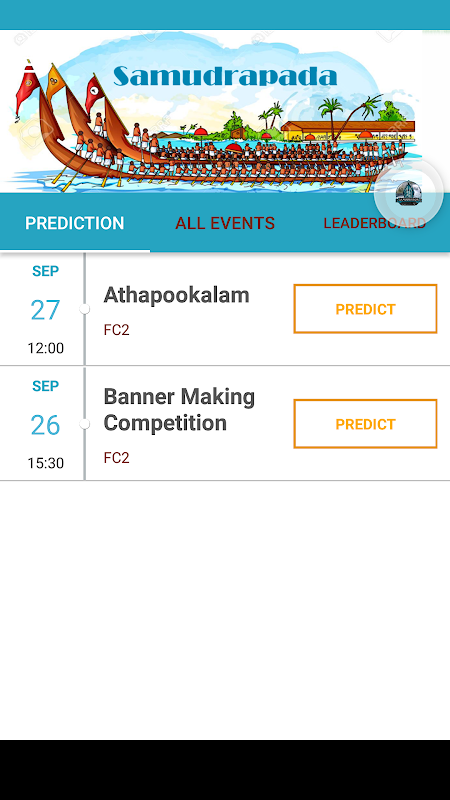Select the Athapookalam event title
The height and width of the screenshot is (800, 450).
point(177,295)
